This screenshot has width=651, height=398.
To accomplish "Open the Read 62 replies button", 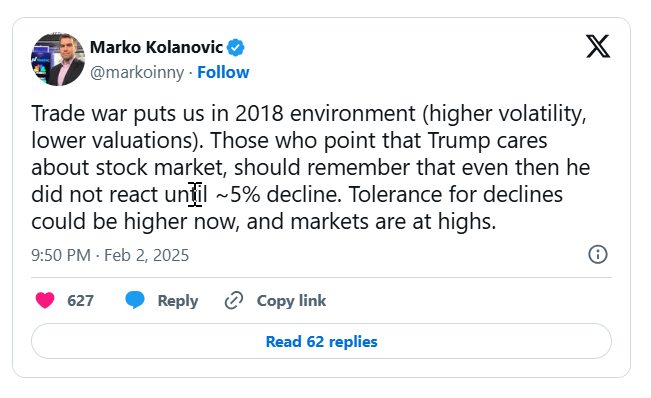I will (x=321, y=341).
